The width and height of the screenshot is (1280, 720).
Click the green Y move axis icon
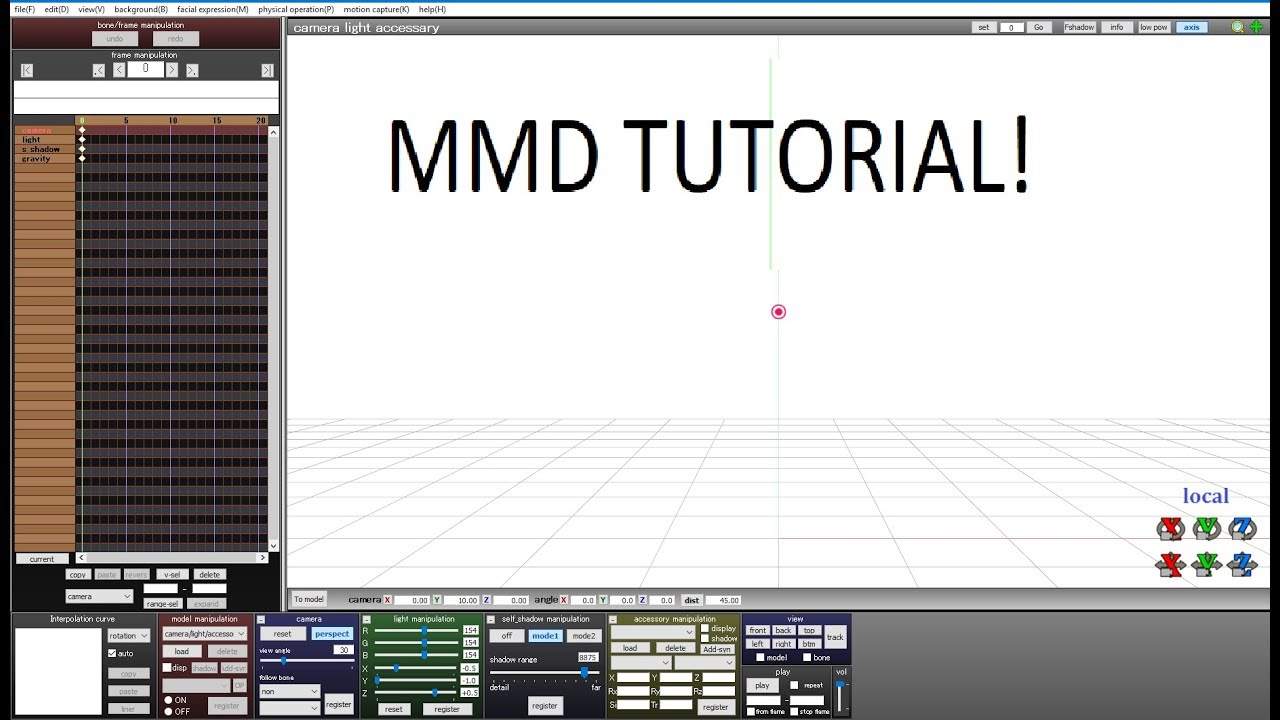[x=1207, y=565]
